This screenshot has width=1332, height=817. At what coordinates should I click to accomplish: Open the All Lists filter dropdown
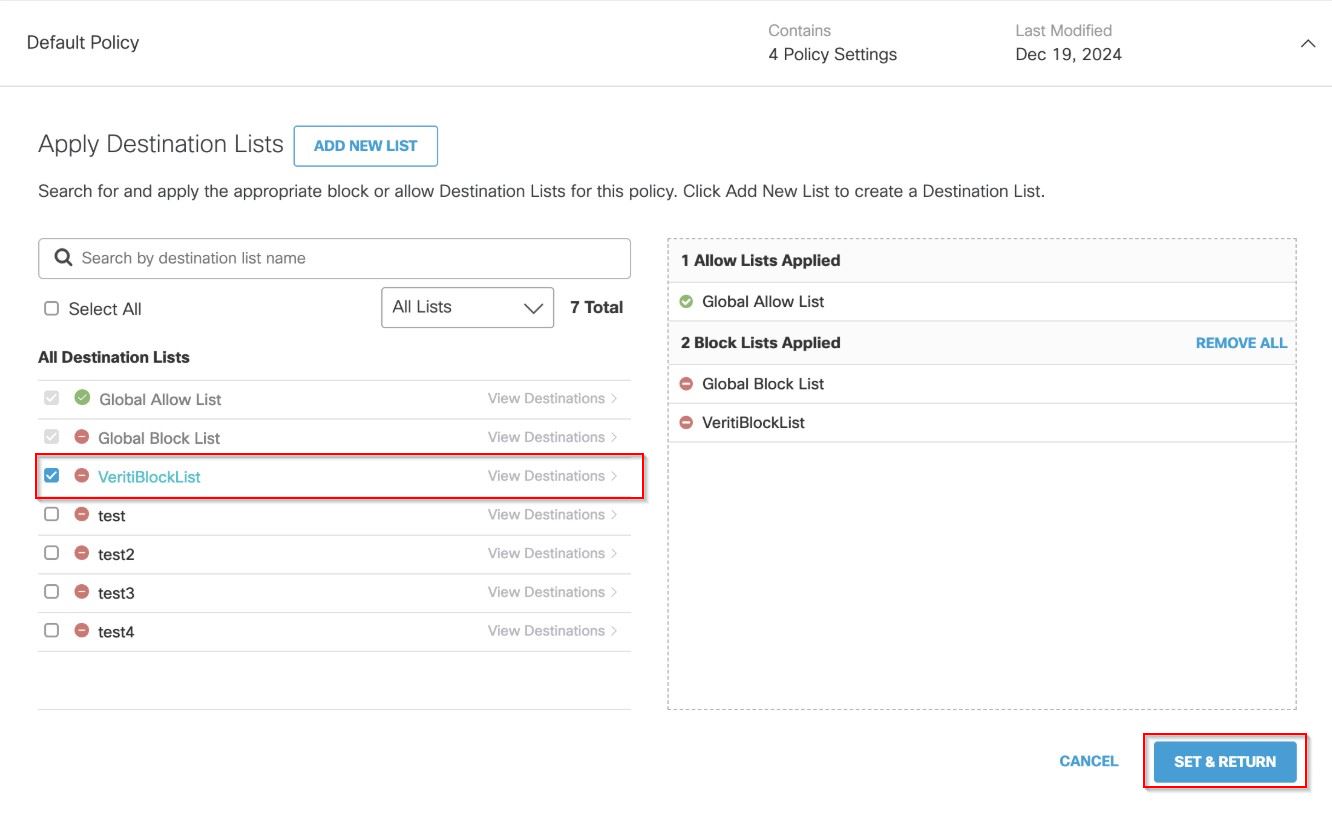[467, 308]
